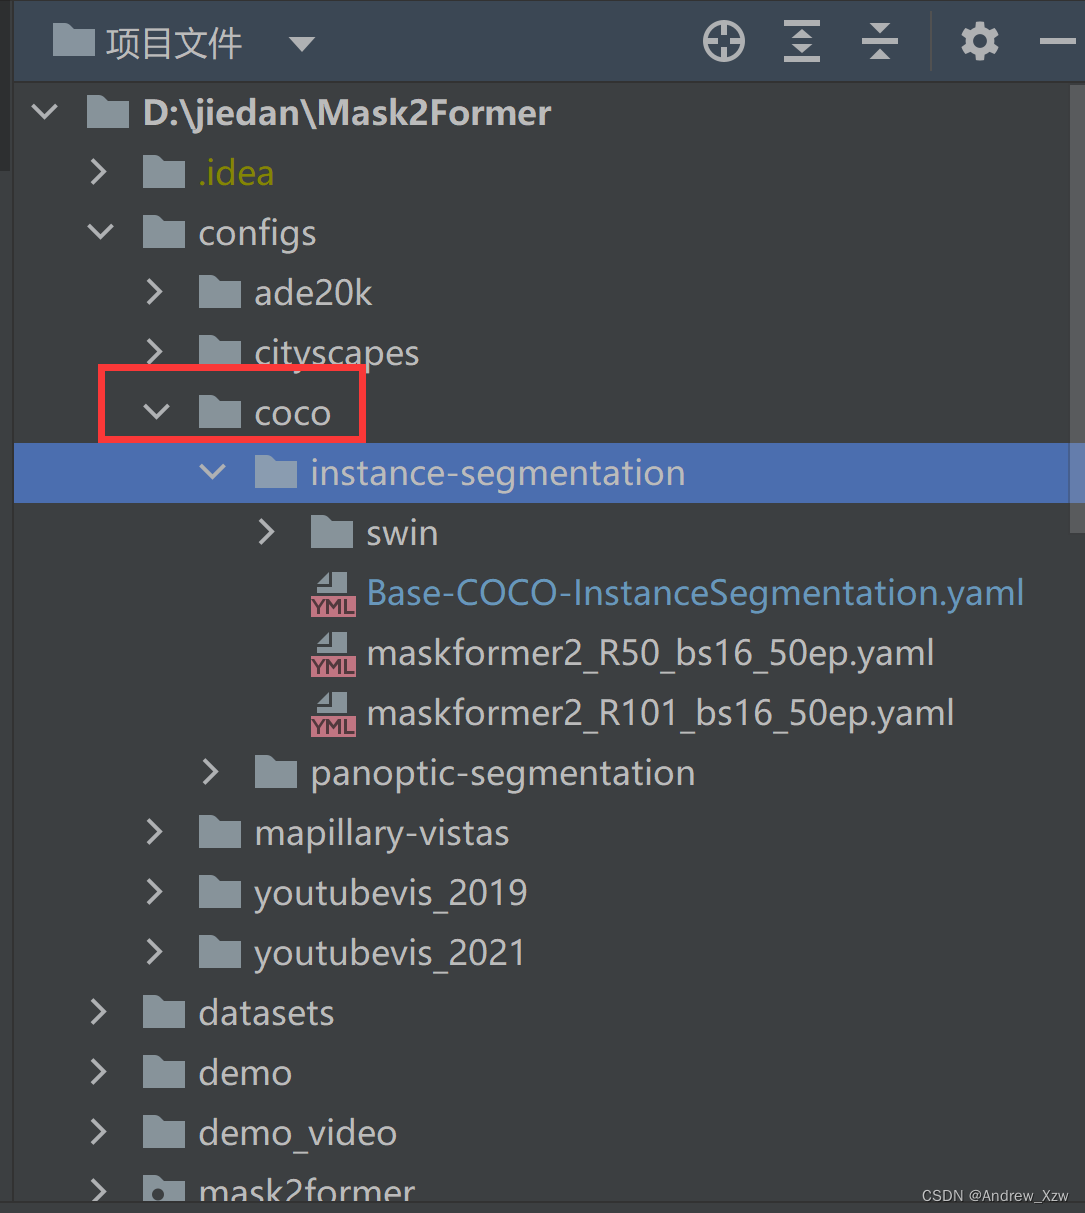Open the project view settings gear icon

978,41
